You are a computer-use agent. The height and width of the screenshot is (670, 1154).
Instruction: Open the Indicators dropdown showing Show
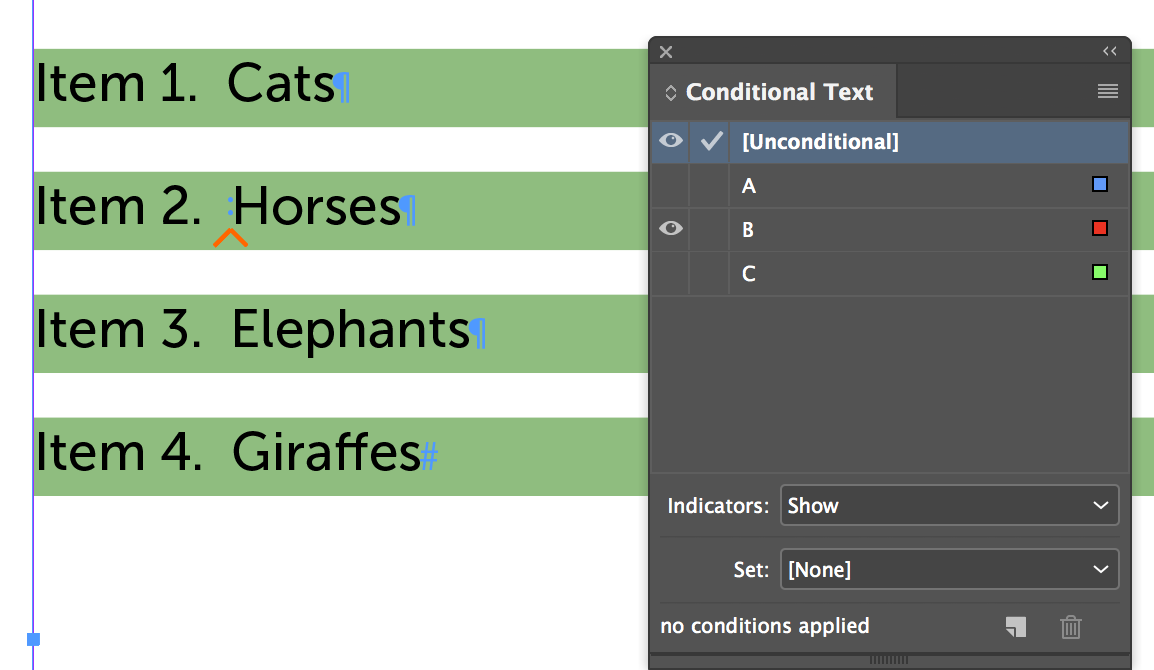click(949, 505)
